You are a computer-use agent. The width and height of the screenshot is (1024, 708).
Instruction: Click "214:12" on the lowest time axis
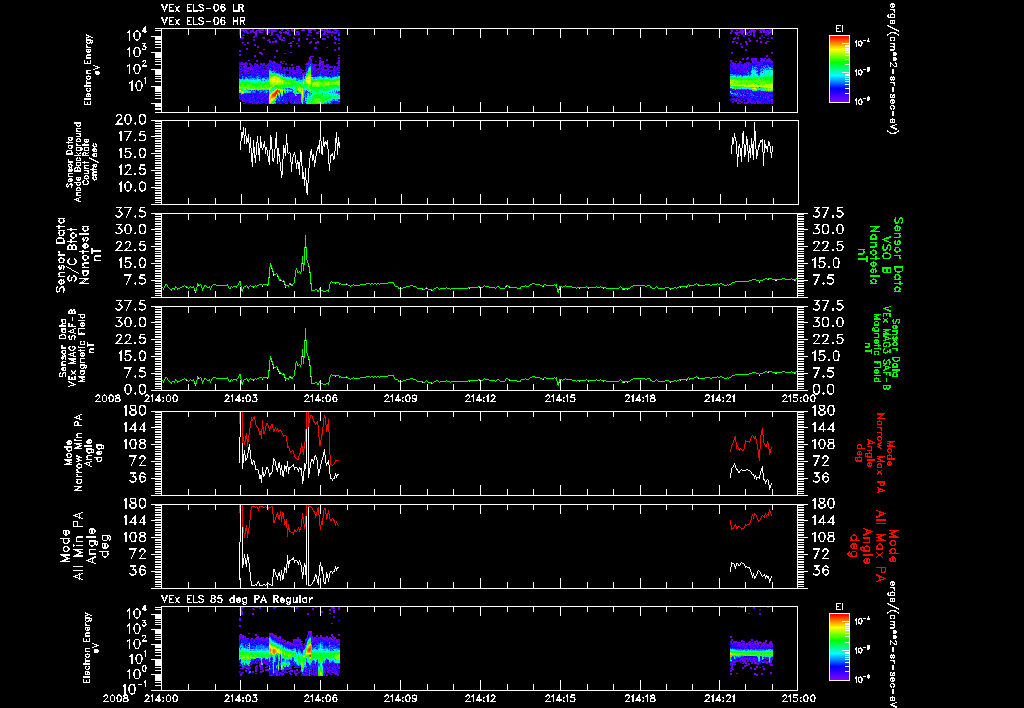click(481, 698)
